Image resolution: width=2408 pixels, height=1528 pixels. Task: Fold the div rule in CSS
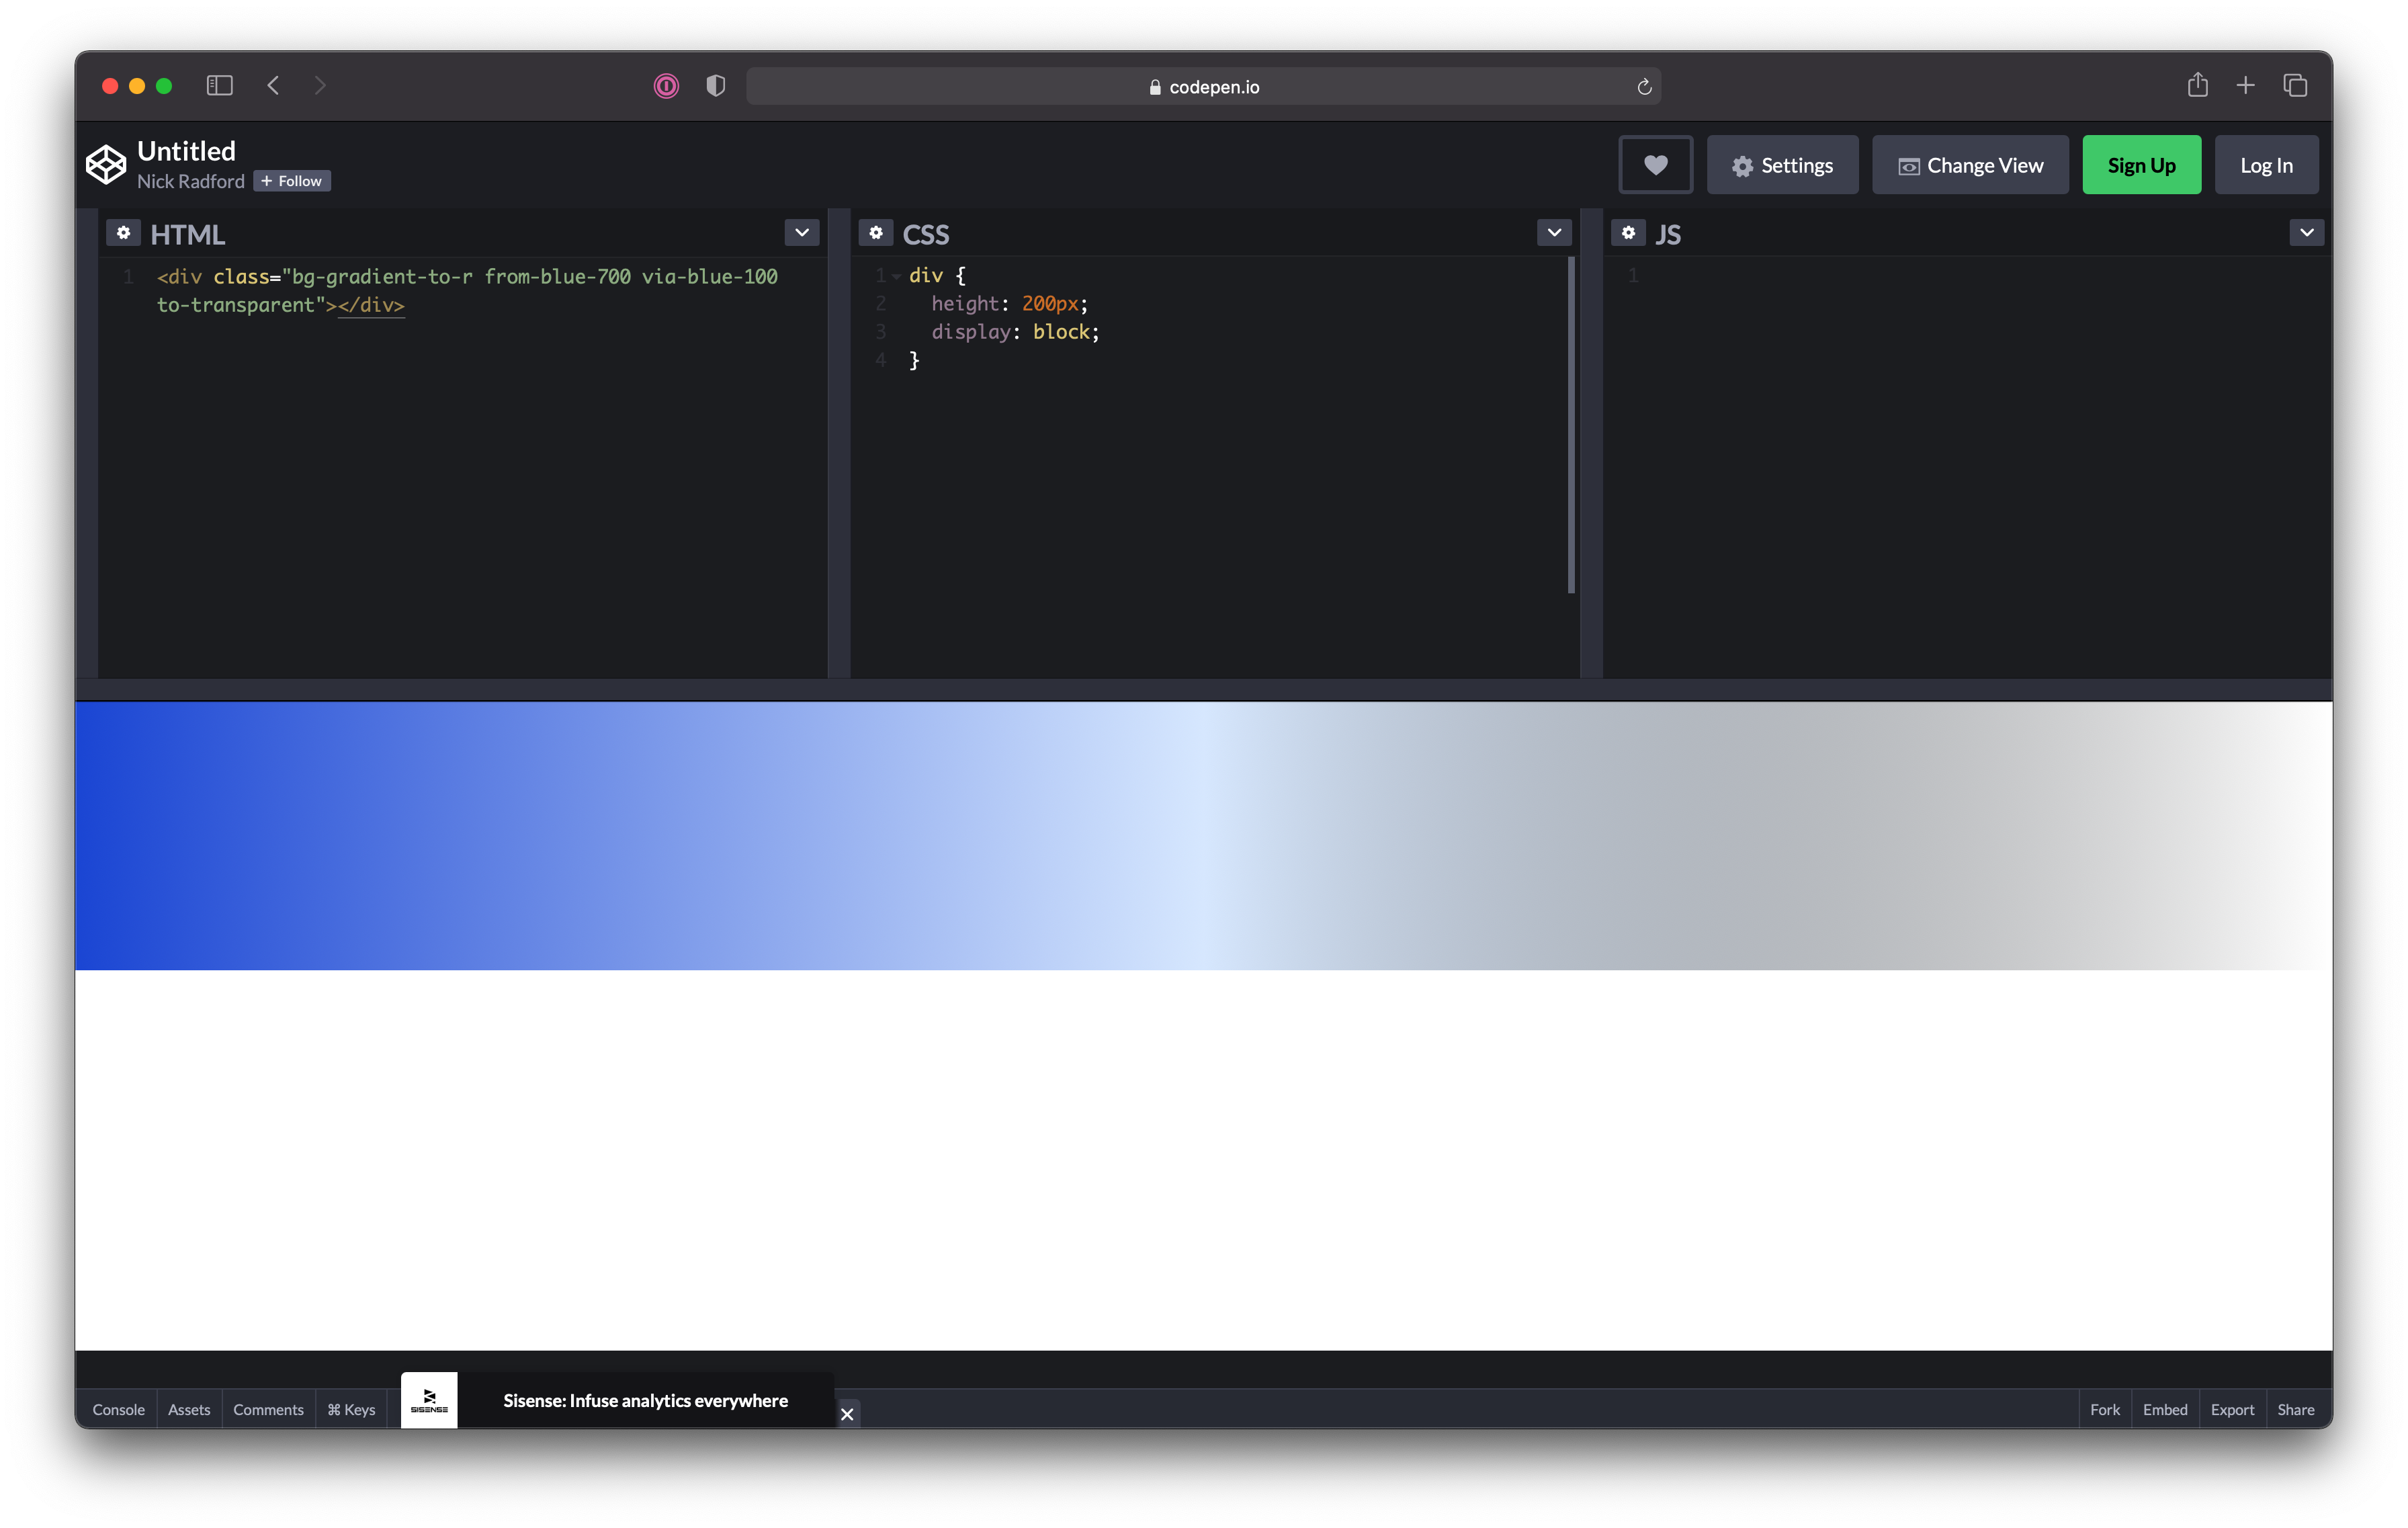click(896, 276)
